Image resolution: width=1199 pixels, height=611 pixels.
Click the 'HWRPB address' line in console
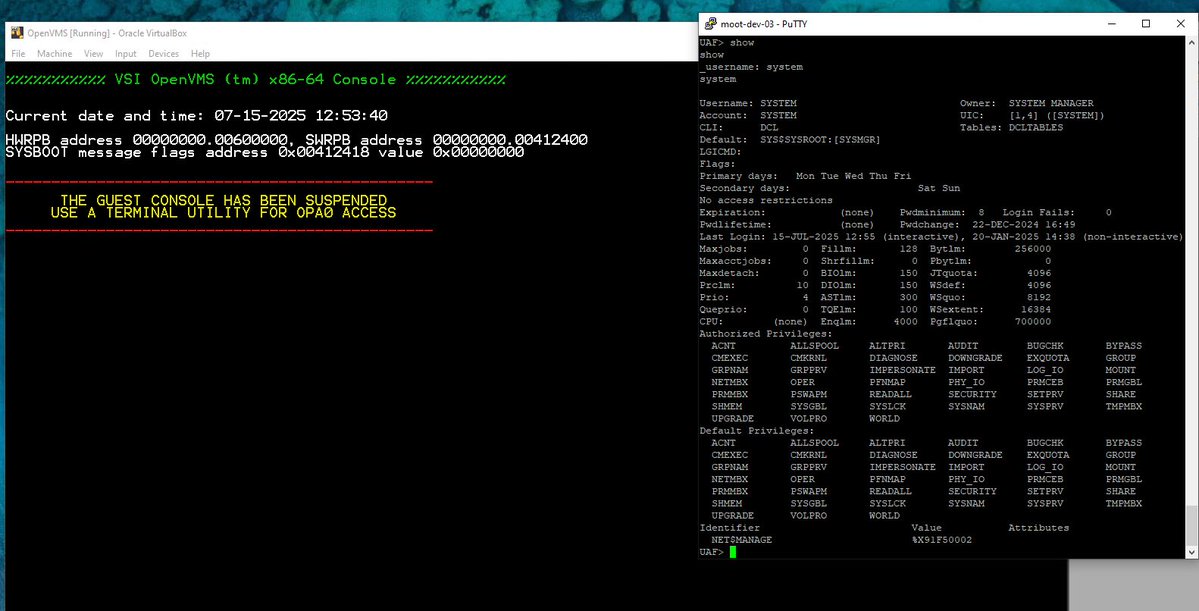(x=297, y=140)
